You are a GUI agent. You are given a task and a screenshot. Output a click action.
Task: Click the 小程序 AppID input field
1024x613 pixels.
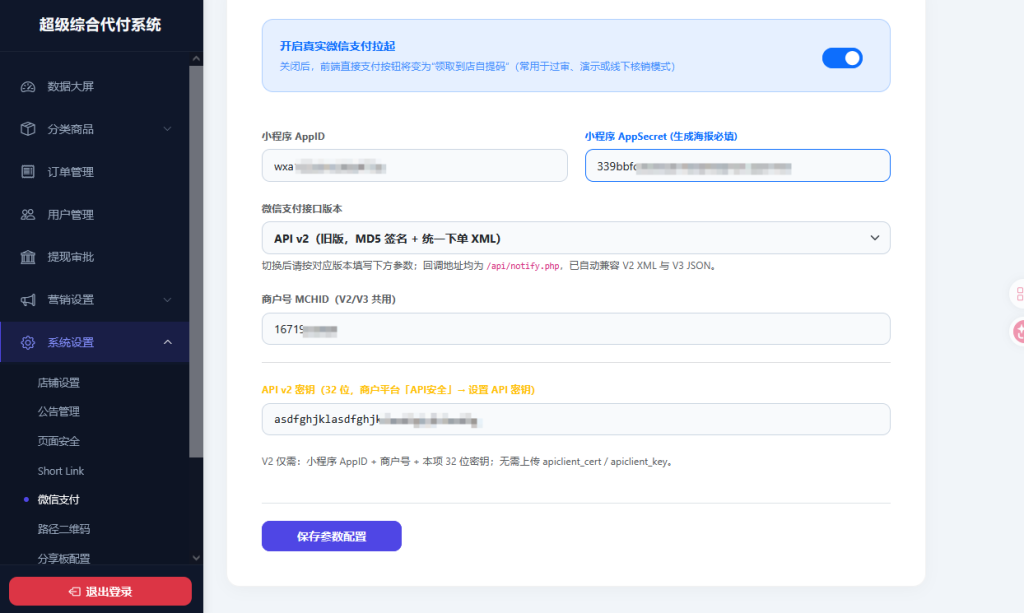[415, 166]
